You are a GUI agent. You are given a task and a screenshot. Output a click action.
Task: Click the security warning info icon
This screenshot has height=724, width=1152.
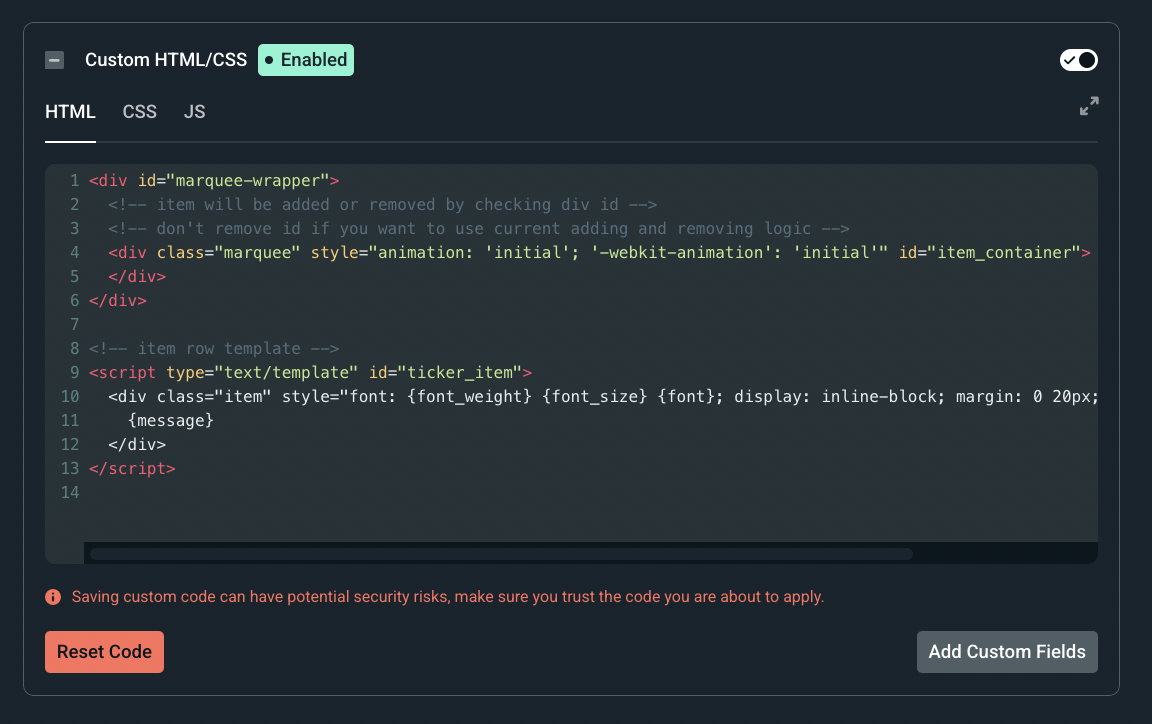pos(52,596)
